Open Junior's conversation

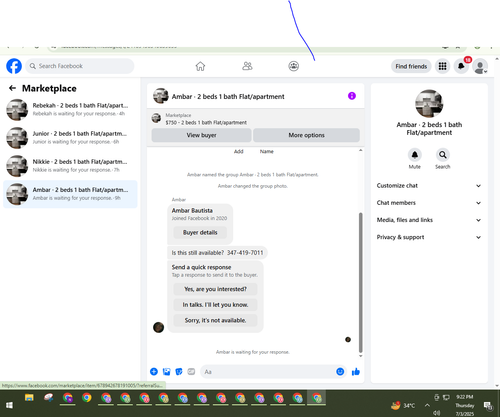tap(70, 138)
